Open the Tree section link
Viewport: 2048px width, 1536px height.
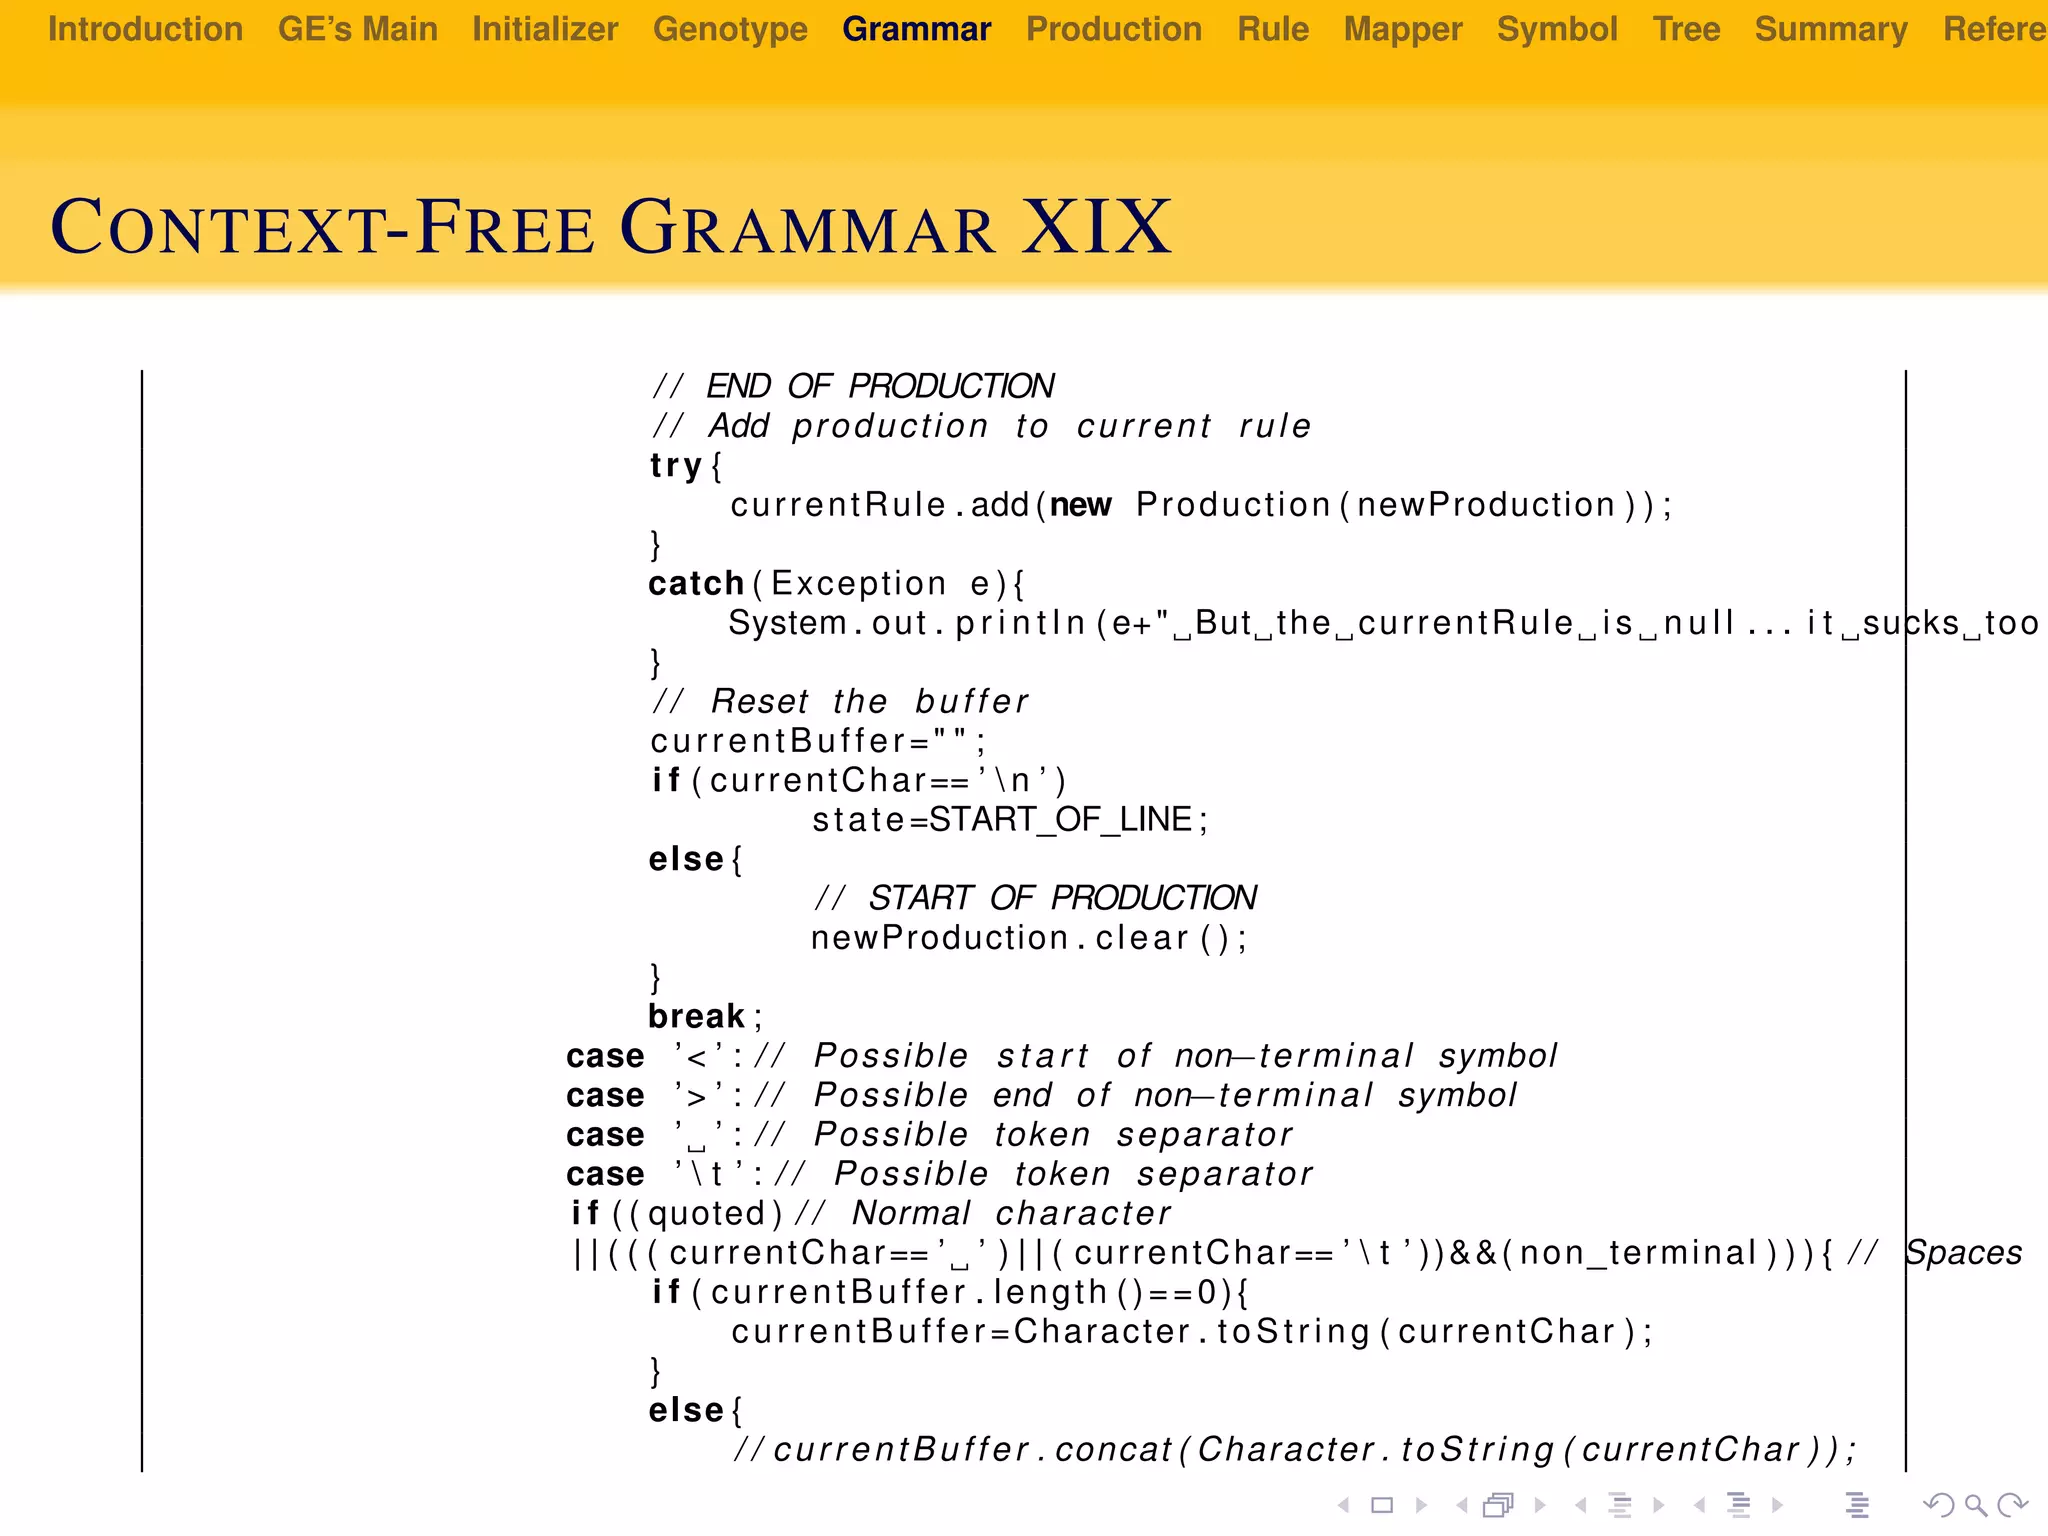tap(1686, 29)
